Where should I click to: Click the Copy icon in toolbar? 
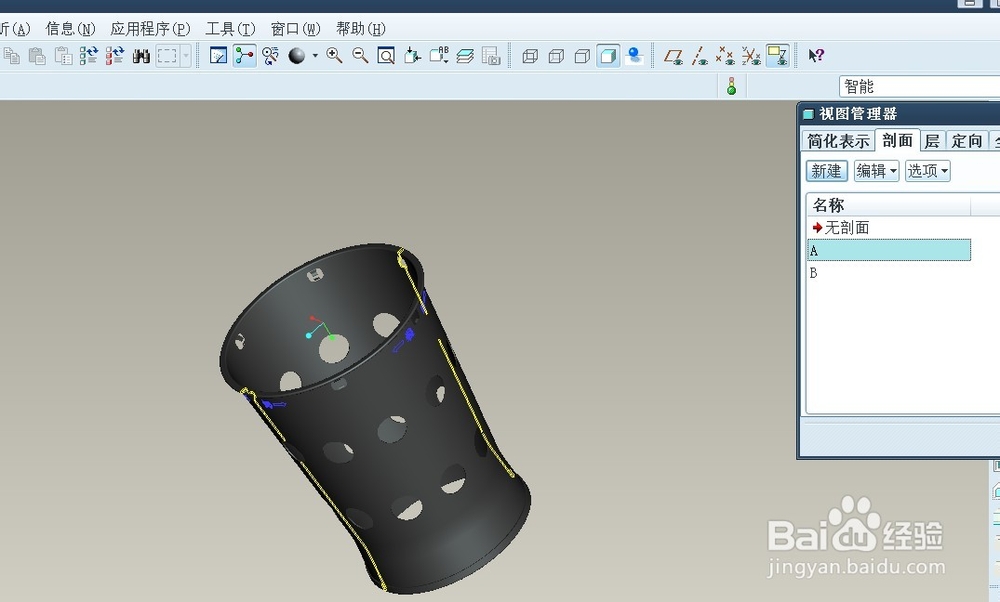click(11, 56)
